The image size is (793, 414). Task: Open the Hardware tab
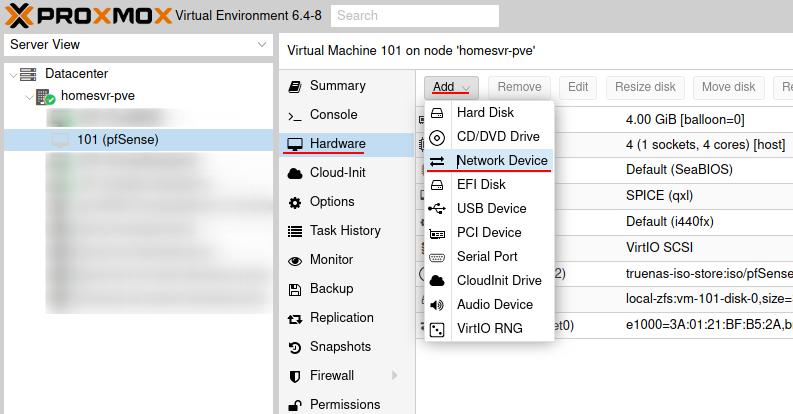coord(347,144)
